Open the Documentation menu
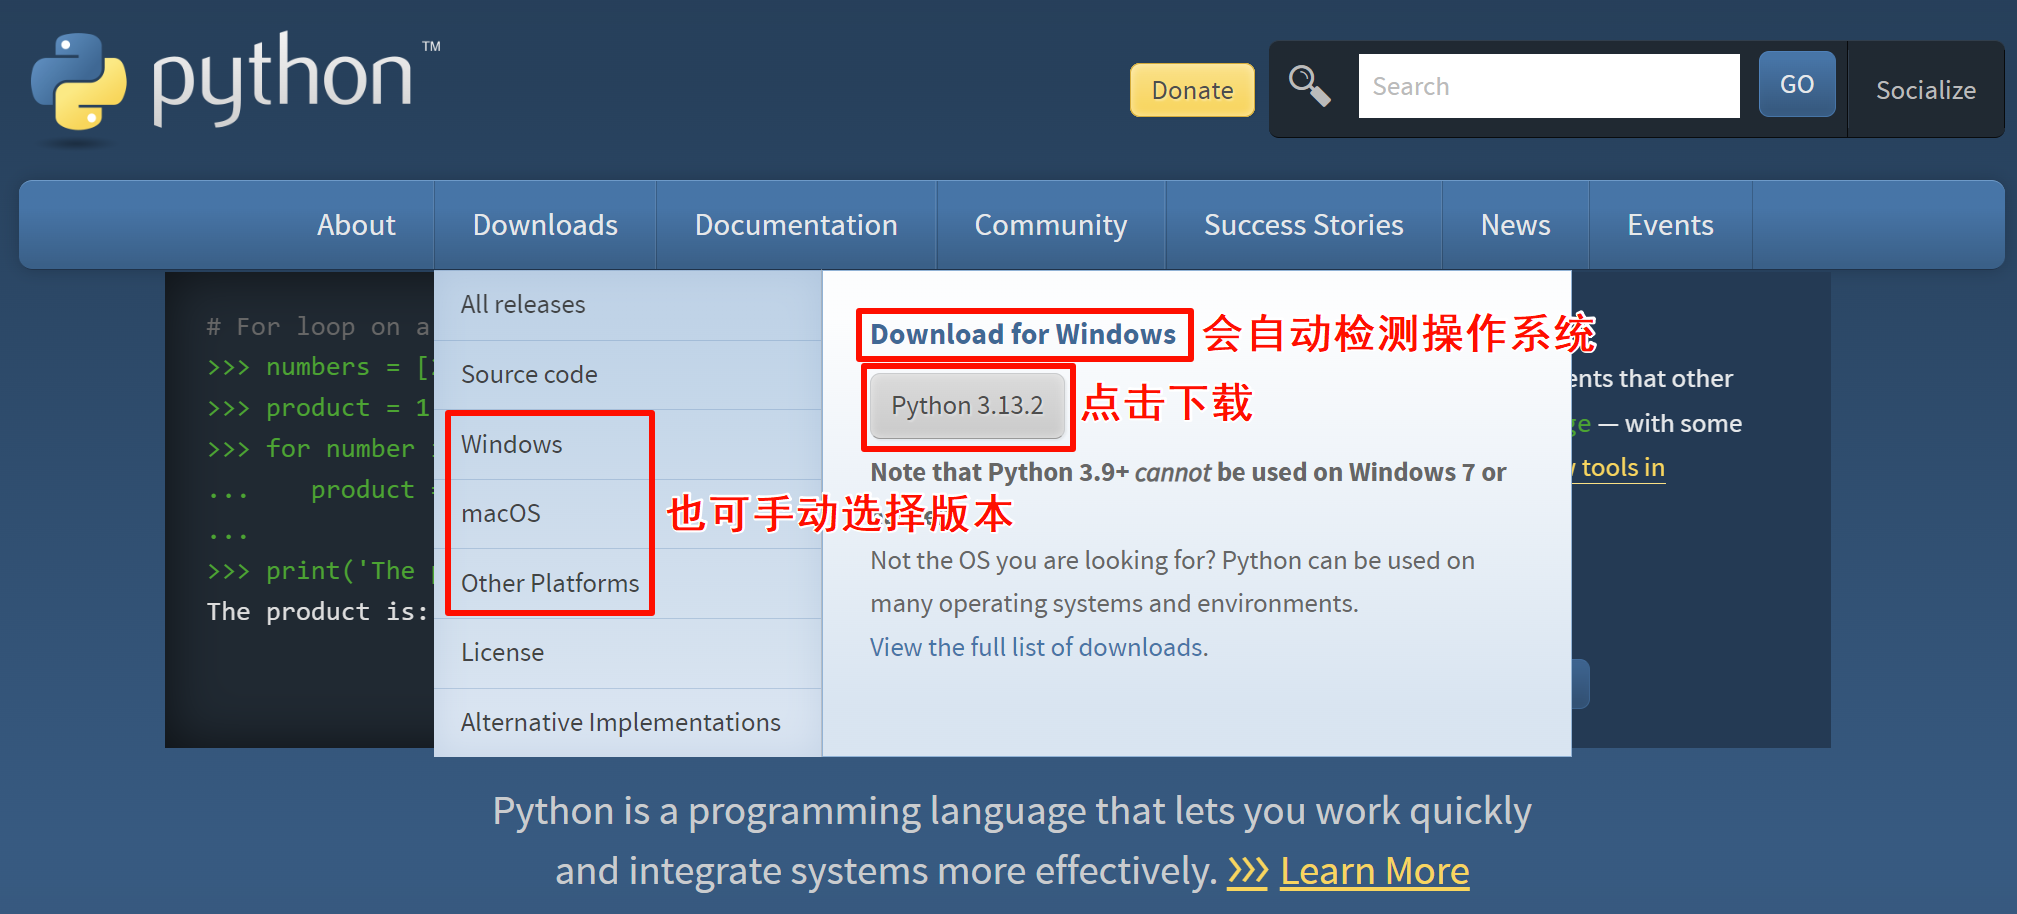The image size is (2017, 914). coord(796,225)
